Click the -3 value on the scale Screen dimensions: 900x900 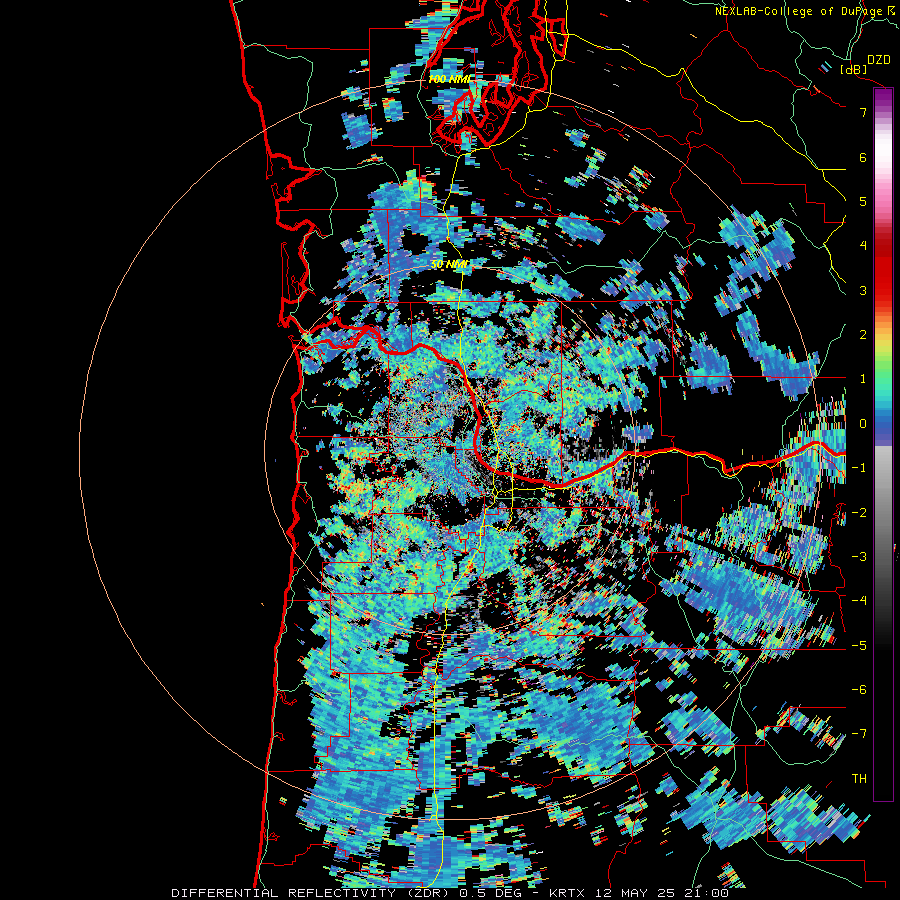coord(859,557)
